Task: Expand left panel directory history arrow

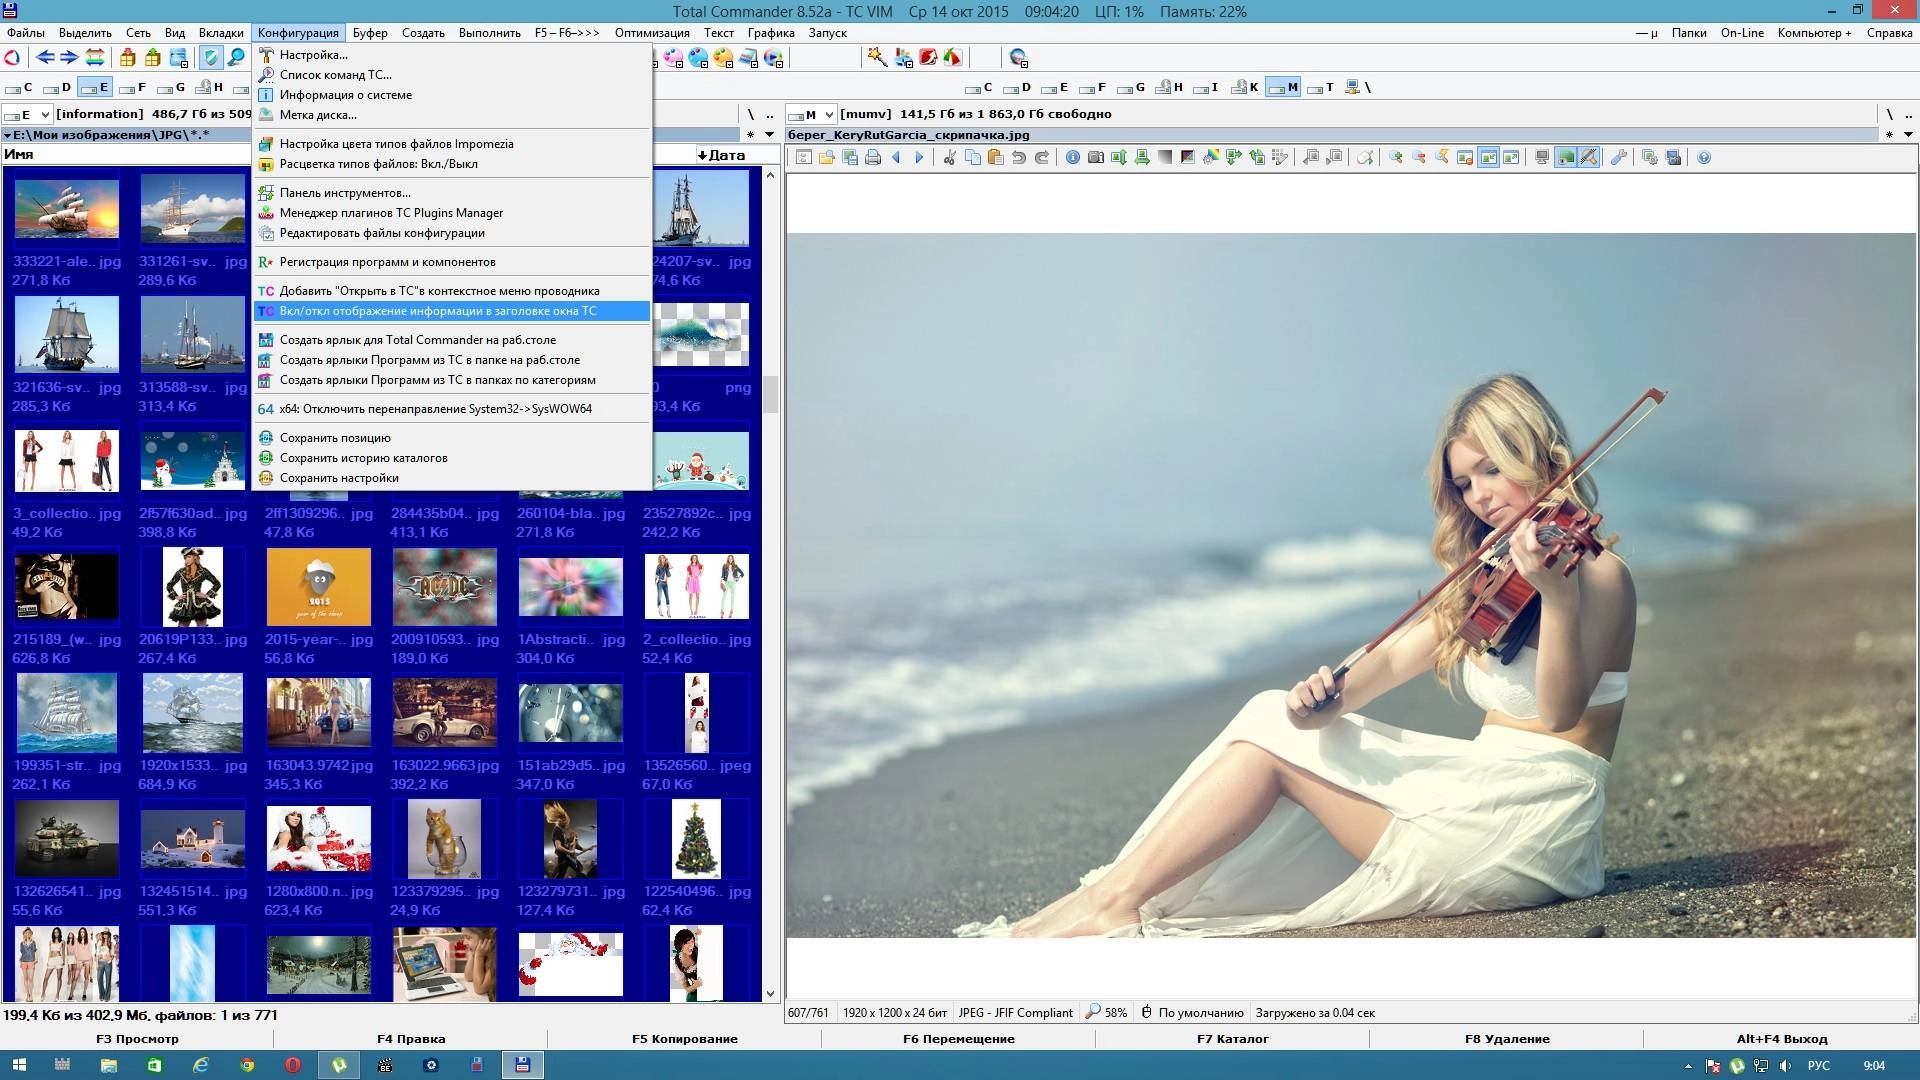Action: (769, 134)
